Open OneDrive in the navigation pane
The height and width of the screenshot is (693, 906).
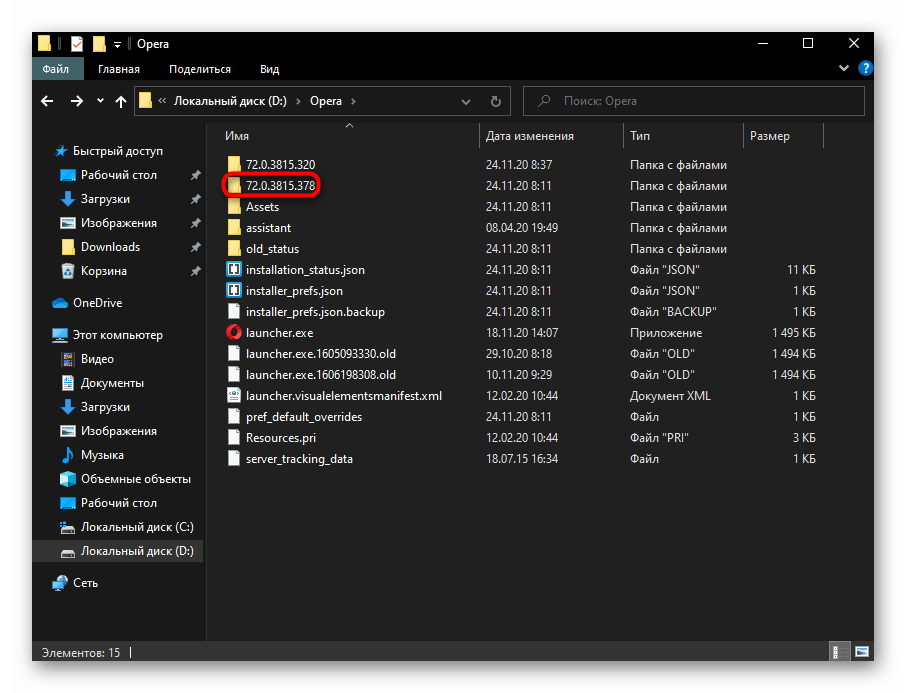(x=97, y=303)
